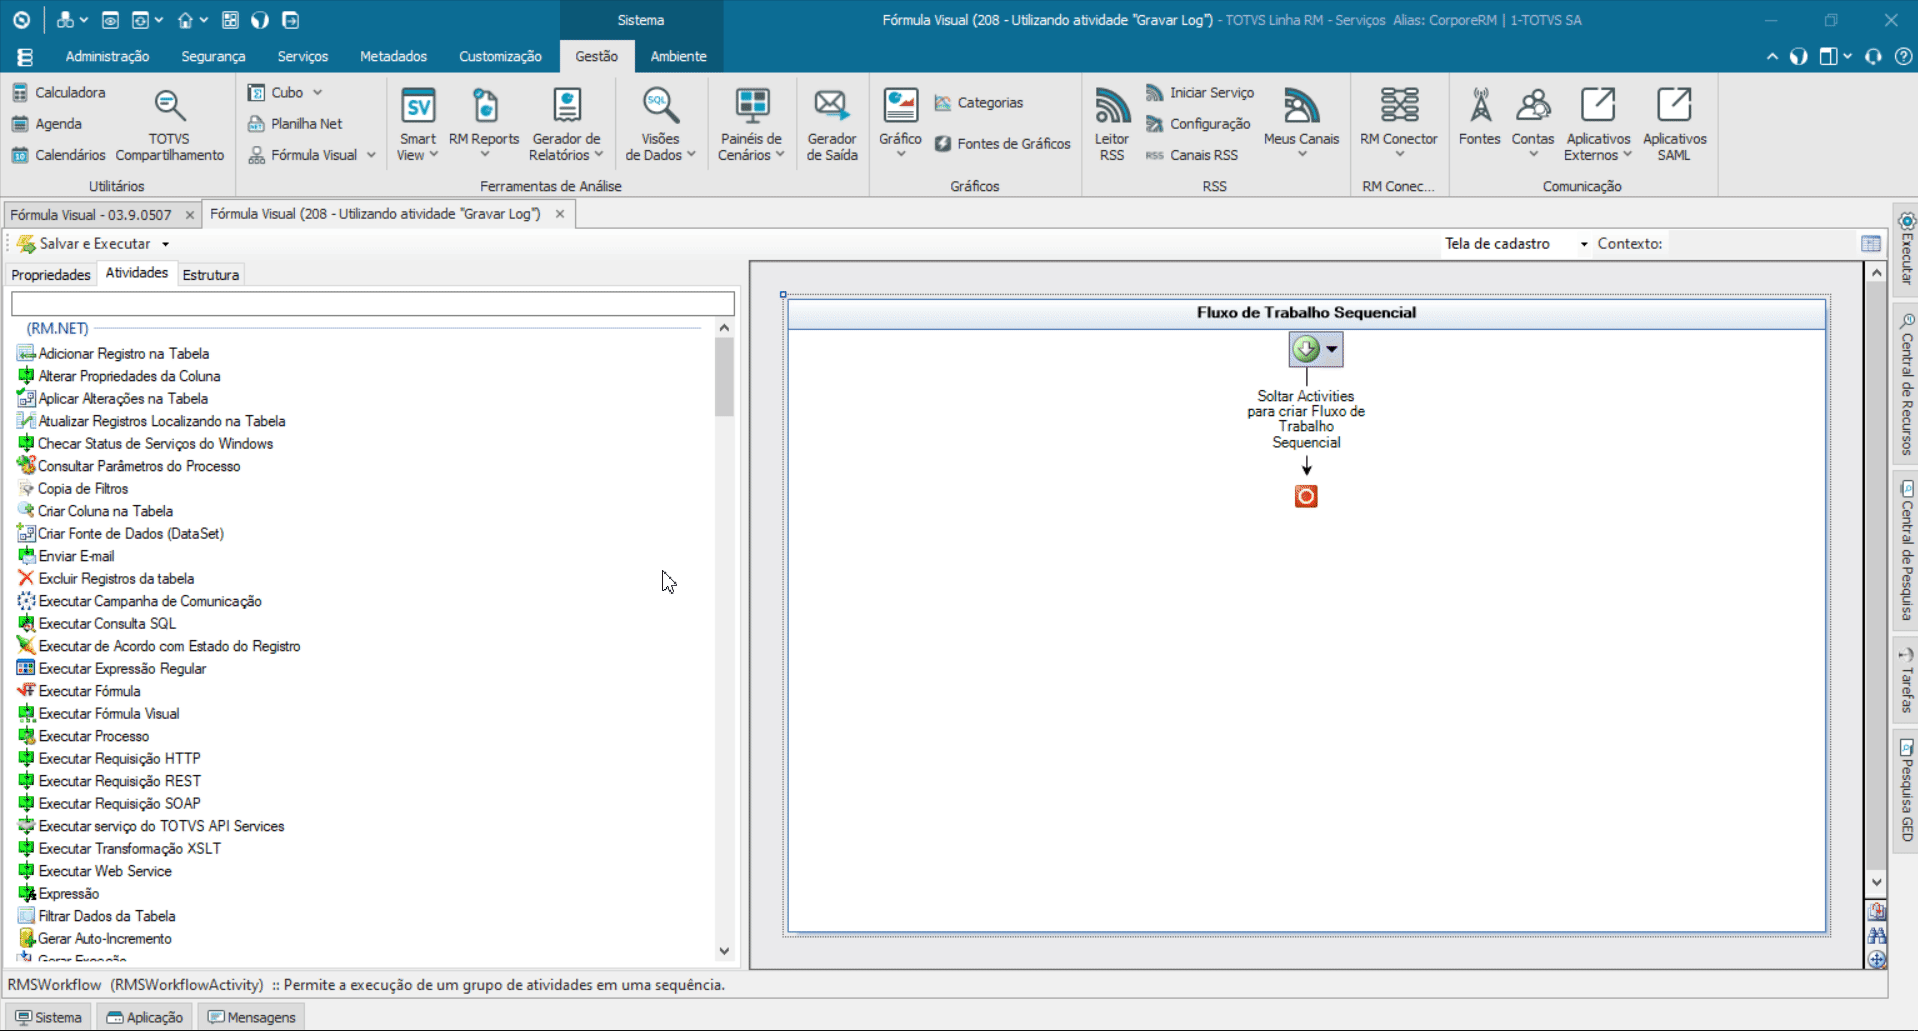Switch to the Propriedades tab
1918x1031 pixels.
tap(51, 275)
